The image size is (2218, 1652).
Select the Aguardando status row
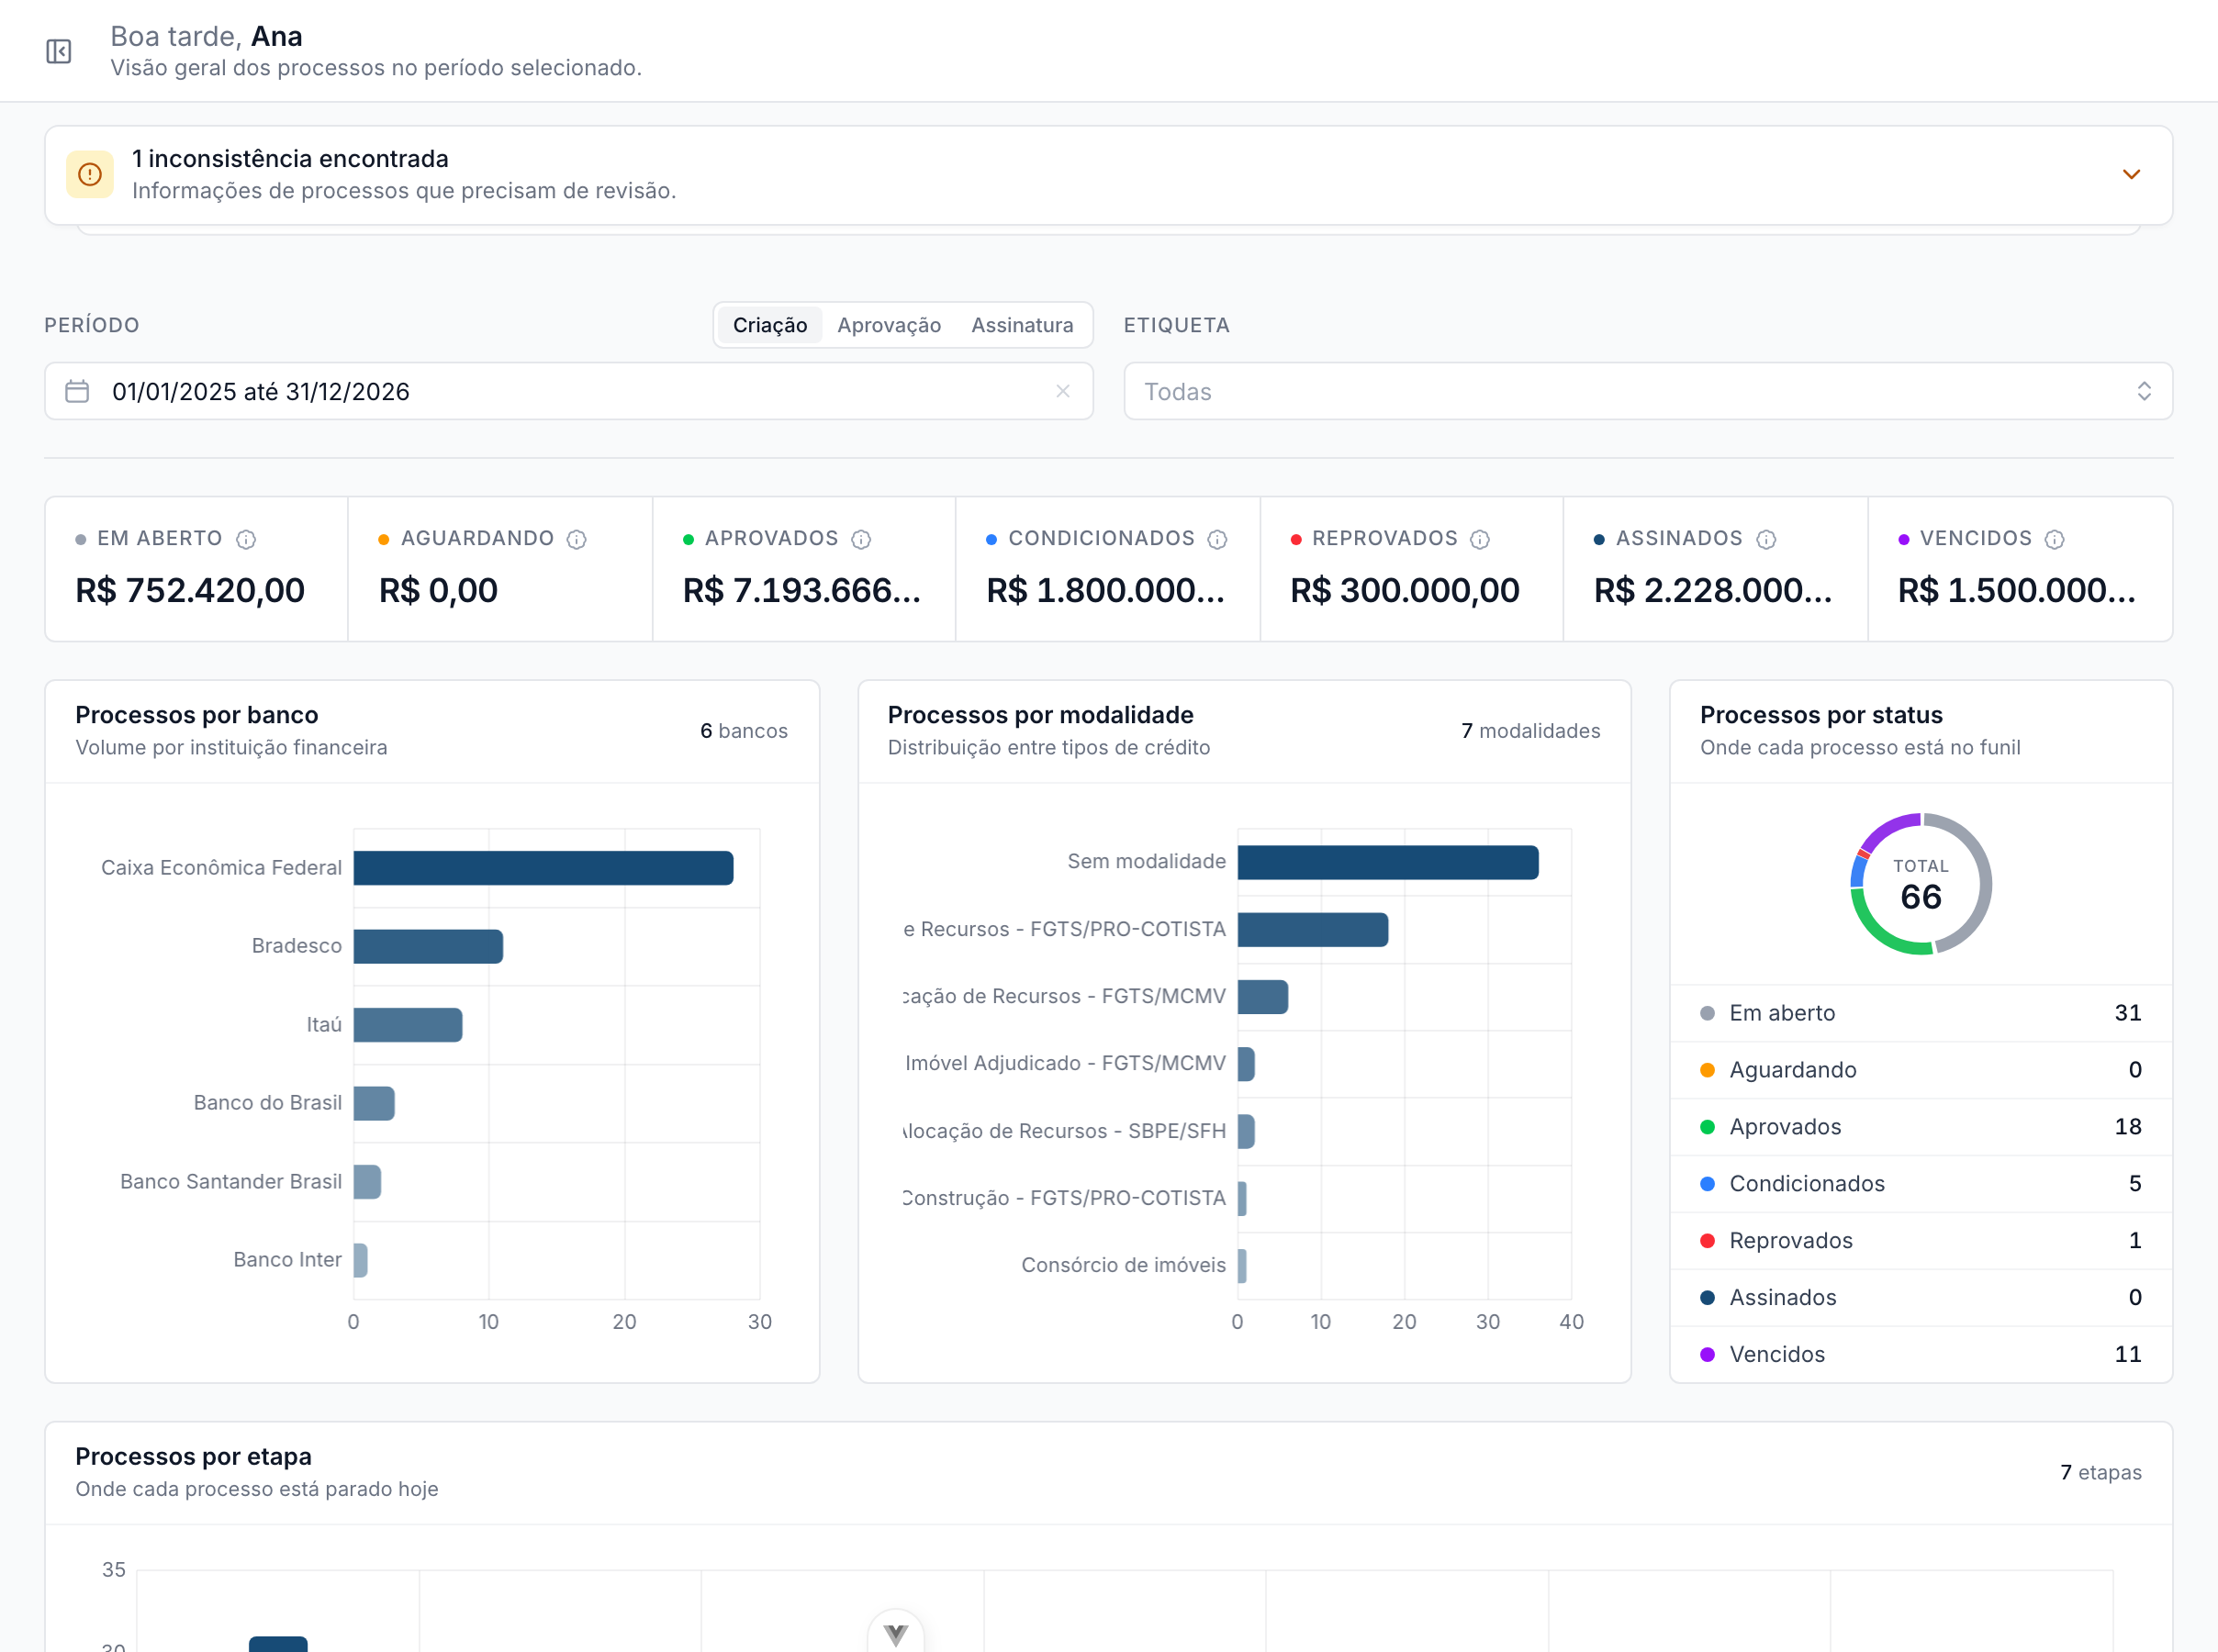(1920, 1070)
